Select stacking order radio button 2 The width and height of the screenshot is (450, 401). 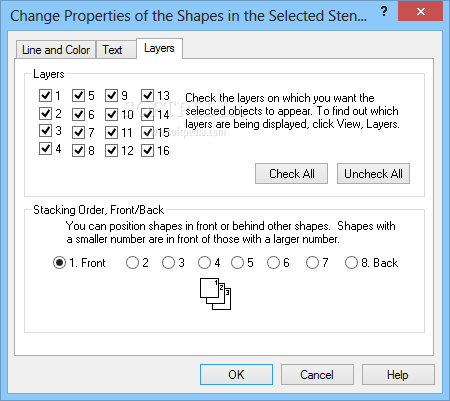coord(132,263)
